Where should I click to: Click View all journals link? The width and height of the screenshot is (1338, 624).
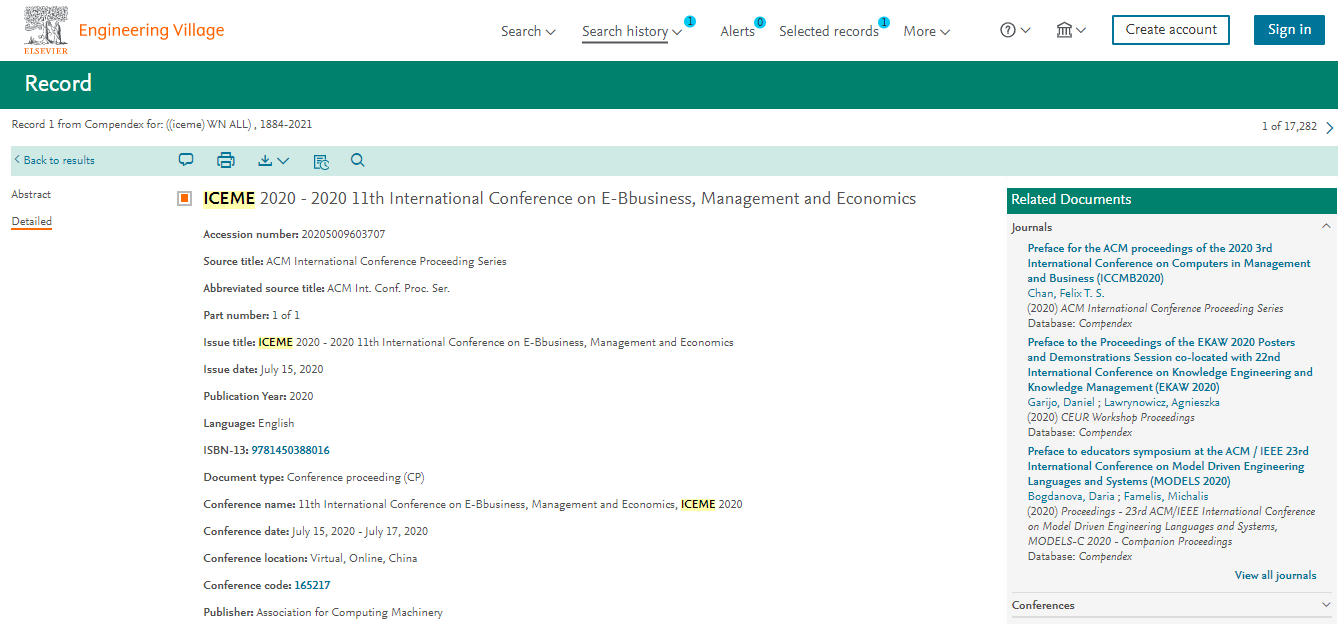(x=1275, y=575)
